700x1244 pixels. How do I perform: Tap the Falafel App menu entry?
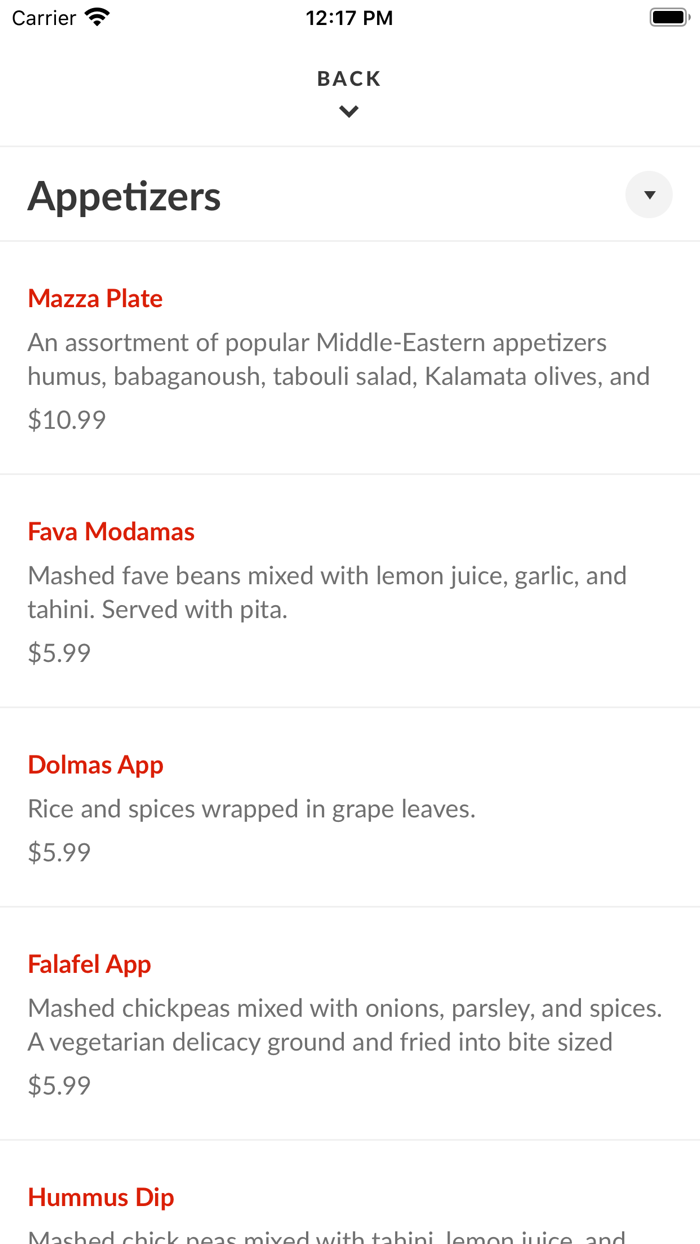coord(89,963)
